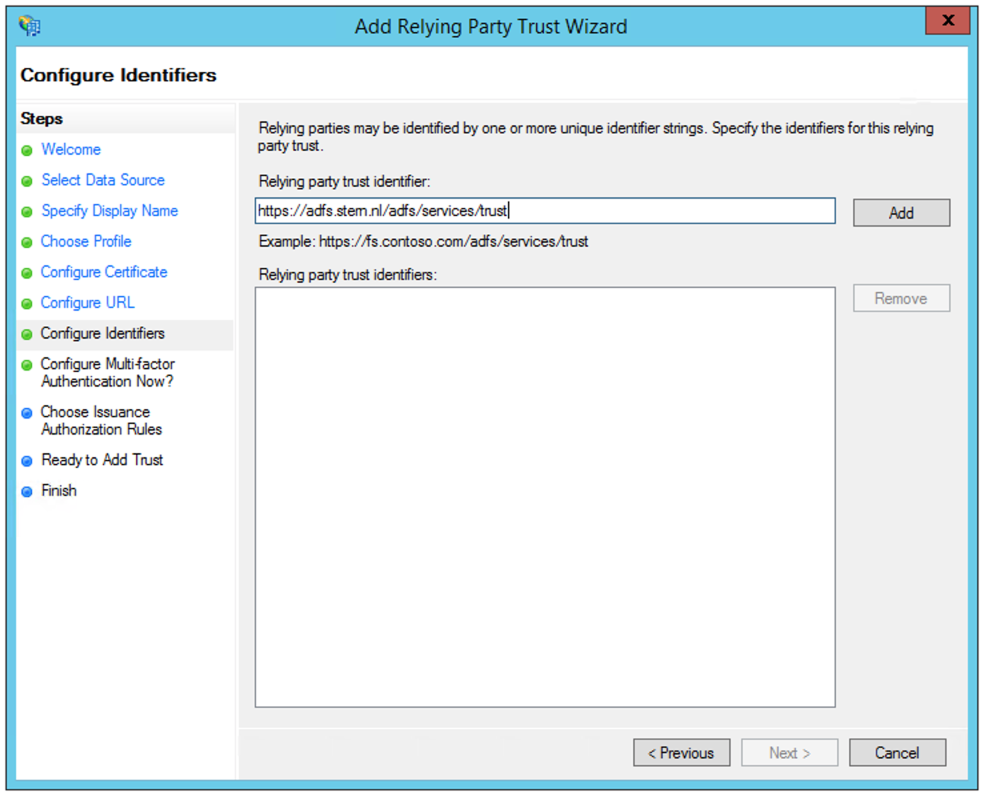Select Choose Issuance Authorization Rules step
The height and width of the screenshot is (796, 986).
point(101,421)
